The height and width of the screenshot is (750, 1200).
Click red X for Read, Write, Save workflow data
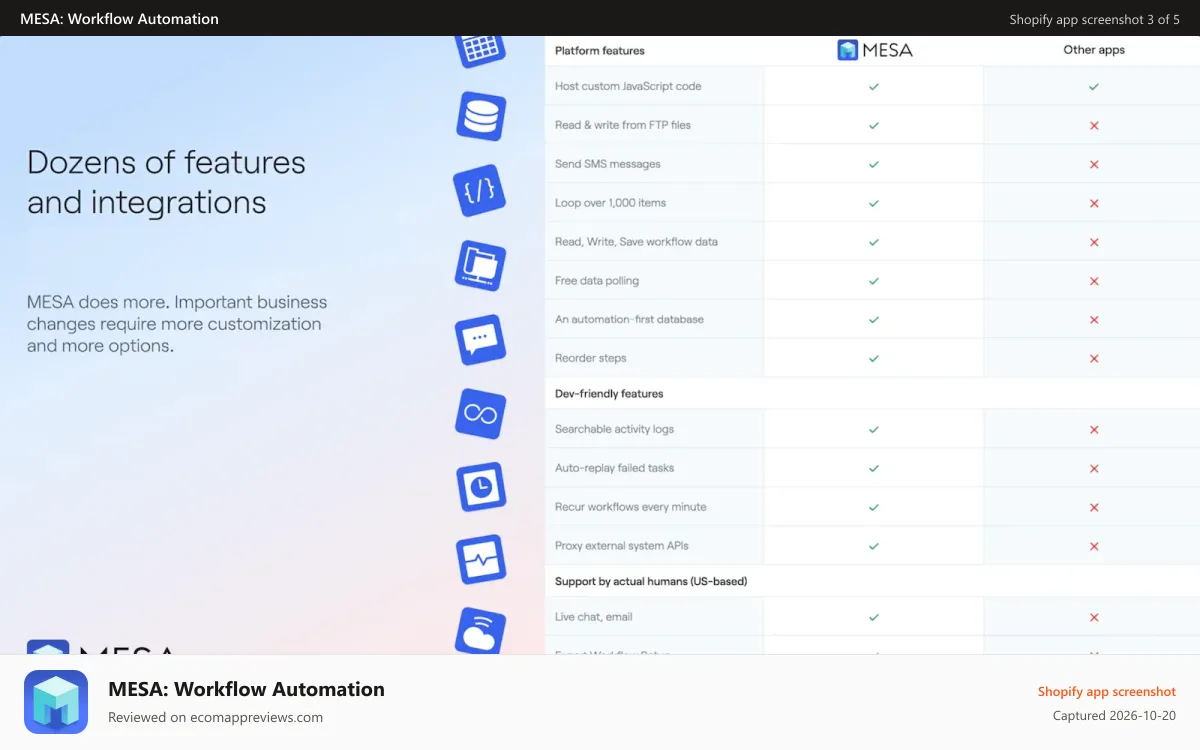coord(1094,242)
